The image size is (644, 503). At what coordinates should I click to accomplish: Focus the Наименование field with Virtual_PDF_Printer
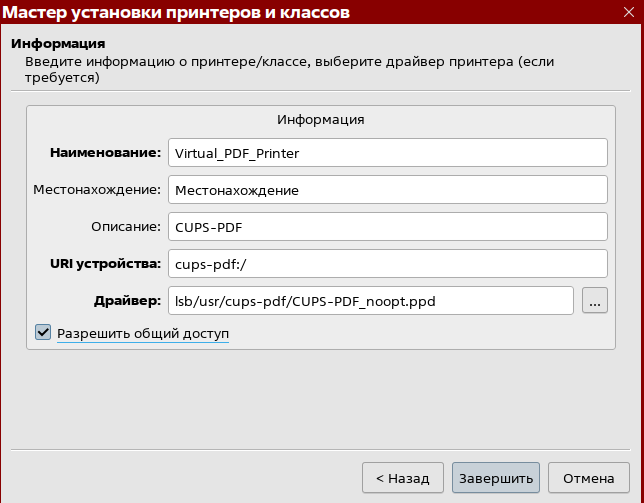pyautogui.click(x=388, y=153)
